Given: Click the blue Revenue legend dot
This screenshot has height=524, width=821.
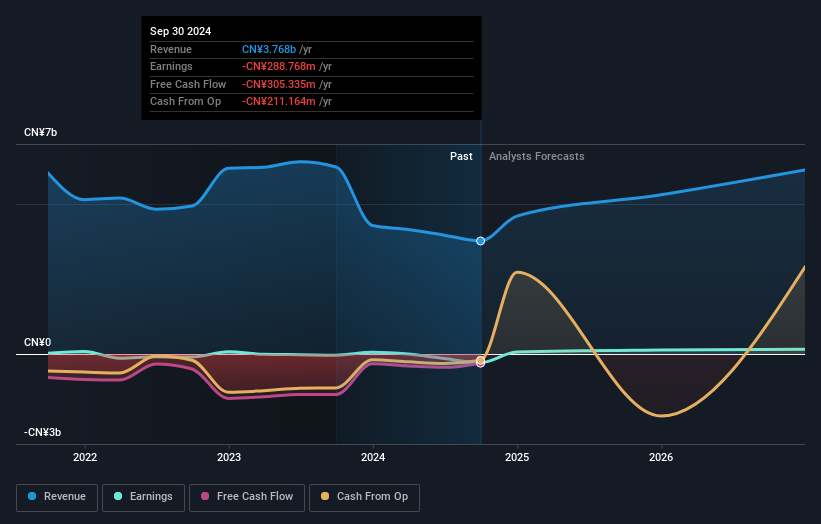Looking at the screenshot, I should click(32, 496).
